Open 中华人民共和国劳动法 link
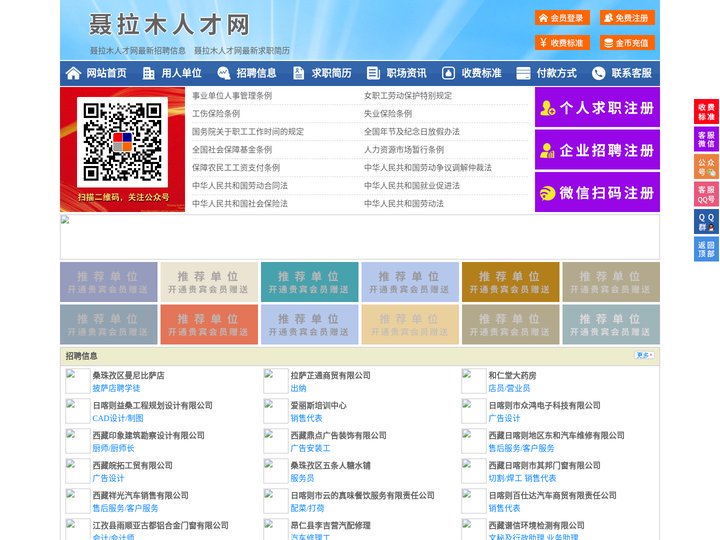Image resolution: width=720 pixels, height=540 pixels. tap(404, 203)
